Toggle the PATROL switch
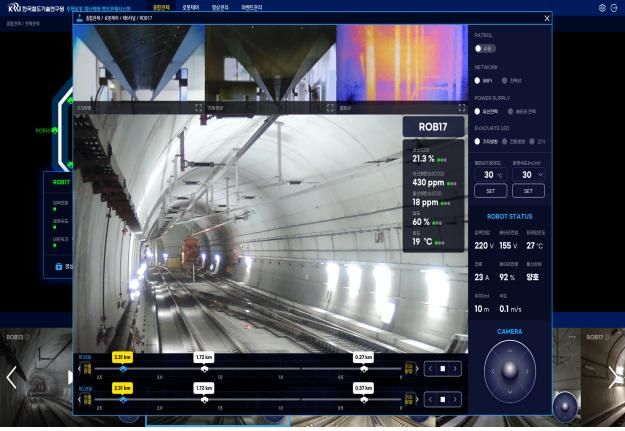The height and width of the screenshot is (431, 625). (x=484, y=47)
